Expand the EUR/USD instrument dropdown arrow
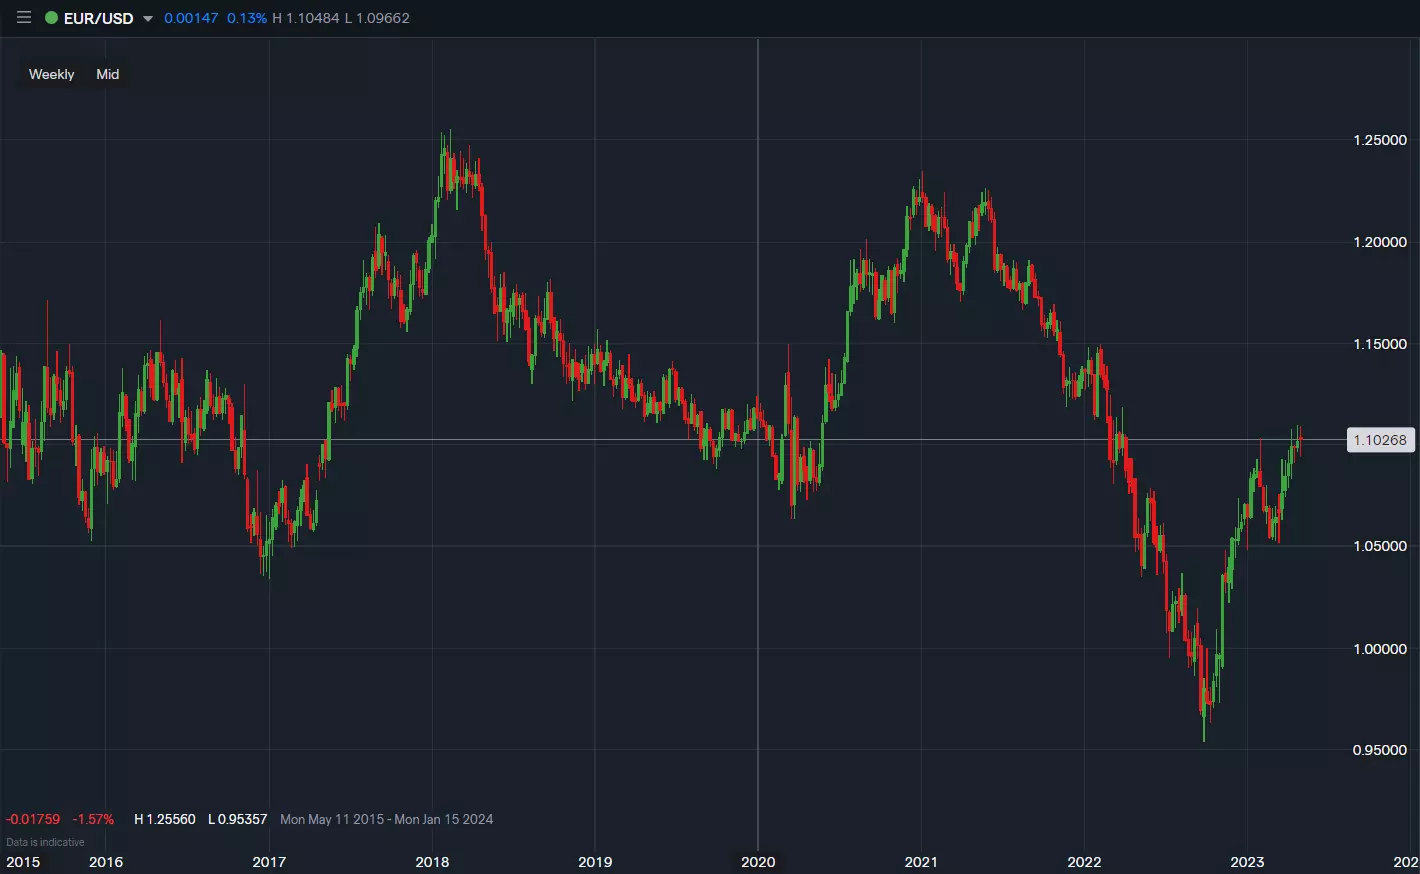 pos(148,19)
